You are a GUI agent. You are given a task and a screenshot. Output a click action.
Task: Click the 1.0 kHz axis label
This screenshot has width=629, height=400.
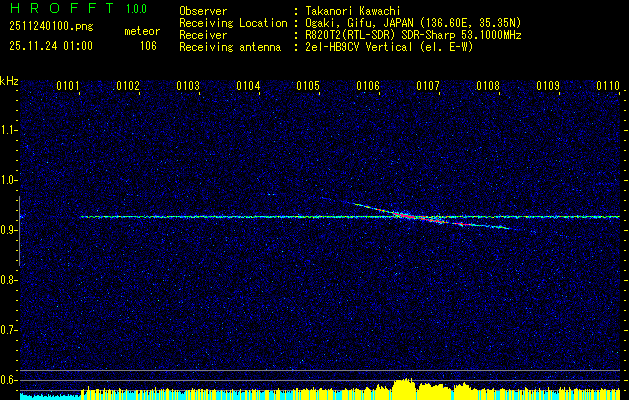pyautogui.click(x=8, y=180)
